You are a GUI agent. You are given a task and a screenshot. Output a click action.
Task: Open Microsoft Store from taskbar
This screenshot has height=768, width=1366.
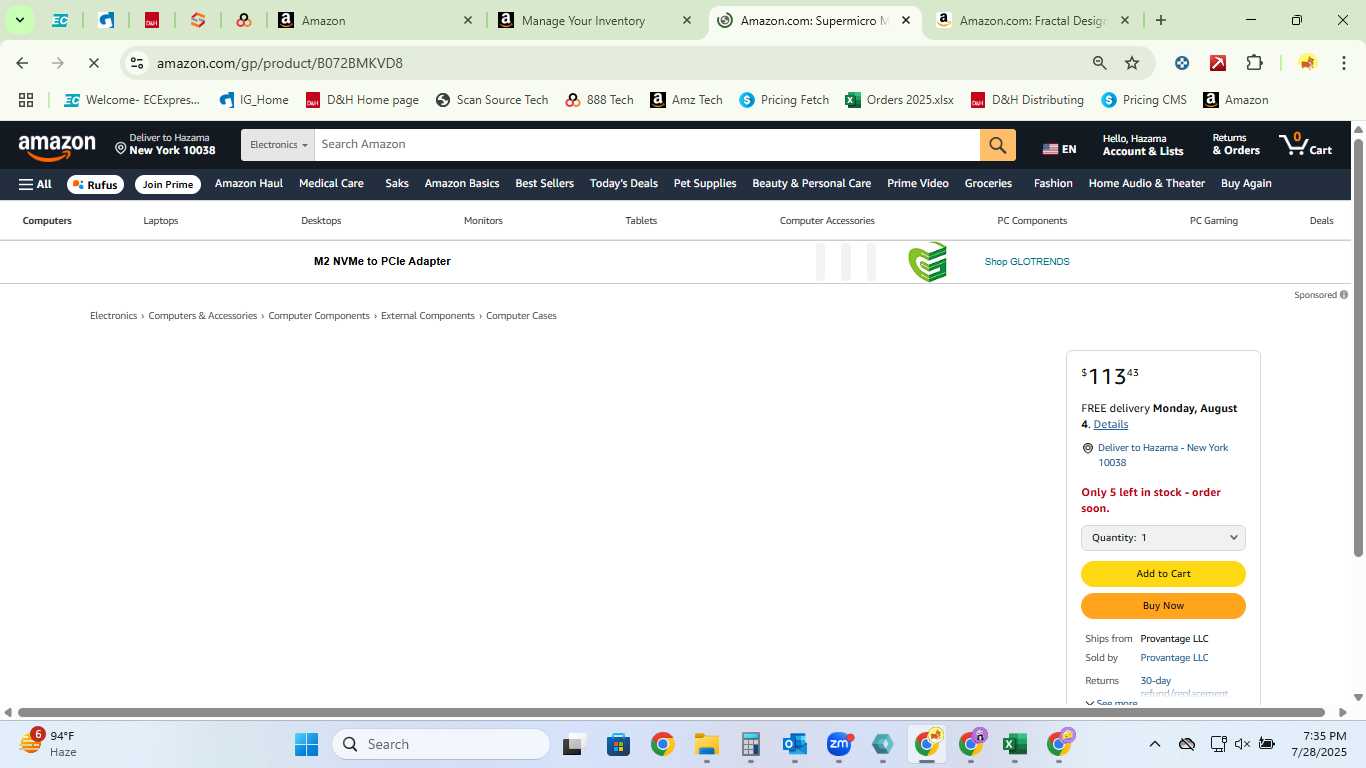tap(618, 744)
